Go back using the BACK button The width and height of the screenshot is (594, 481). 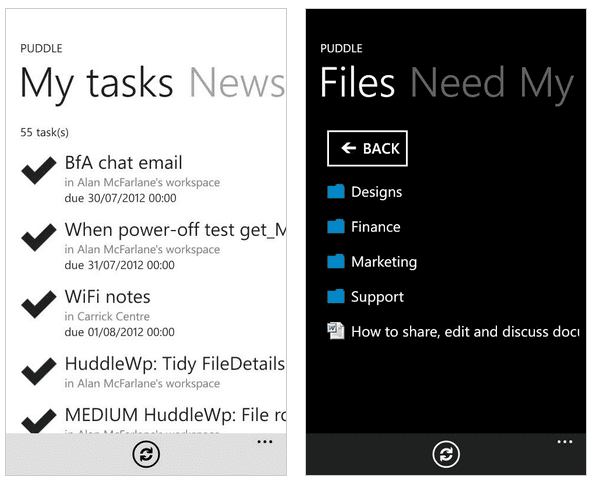(367, 148)
